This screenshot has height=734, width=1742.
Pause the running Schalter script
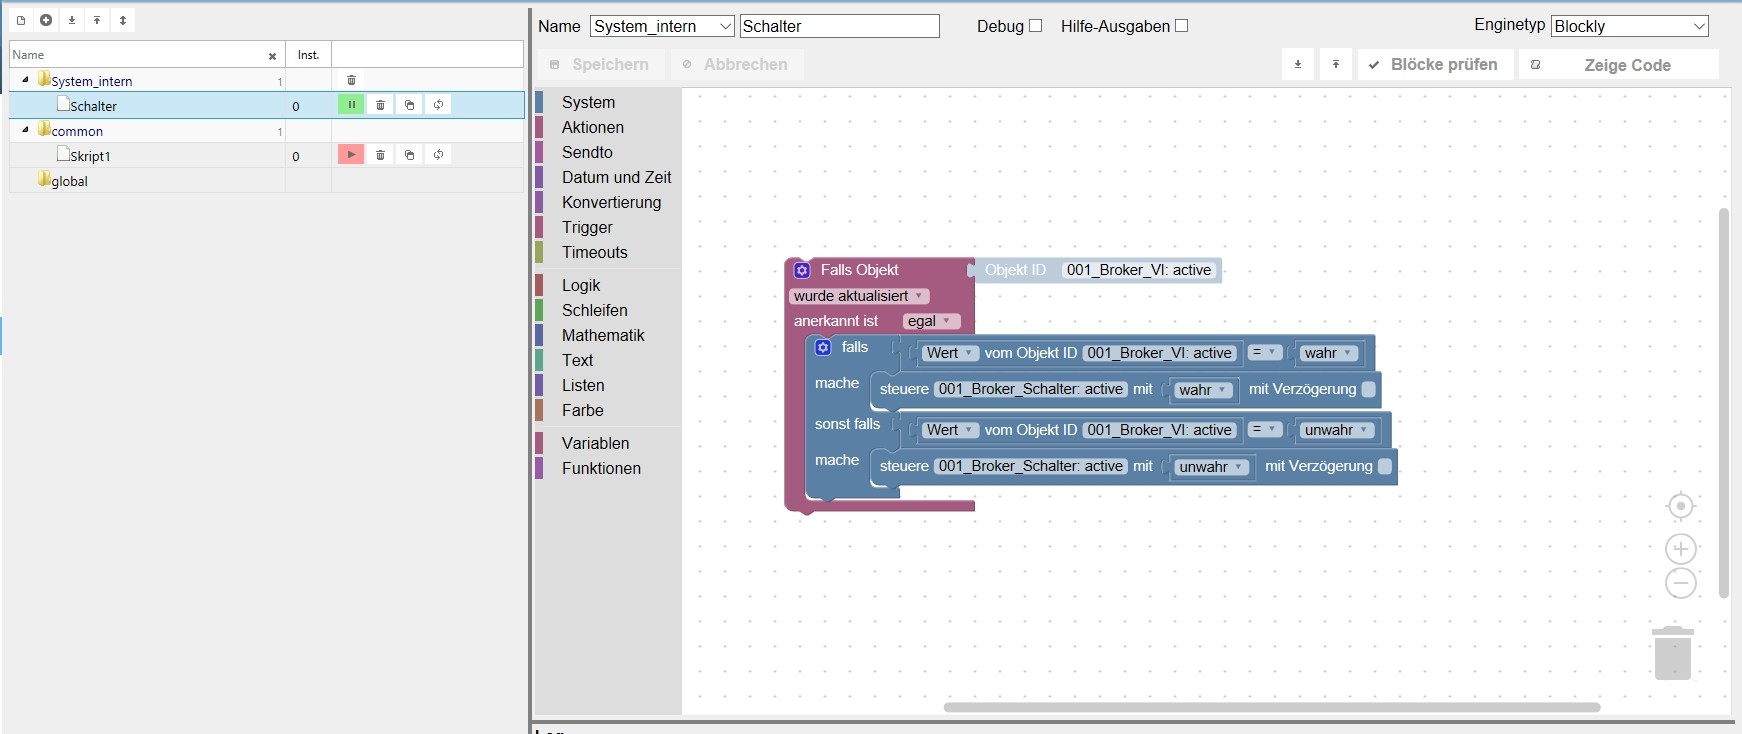[351, 105]
